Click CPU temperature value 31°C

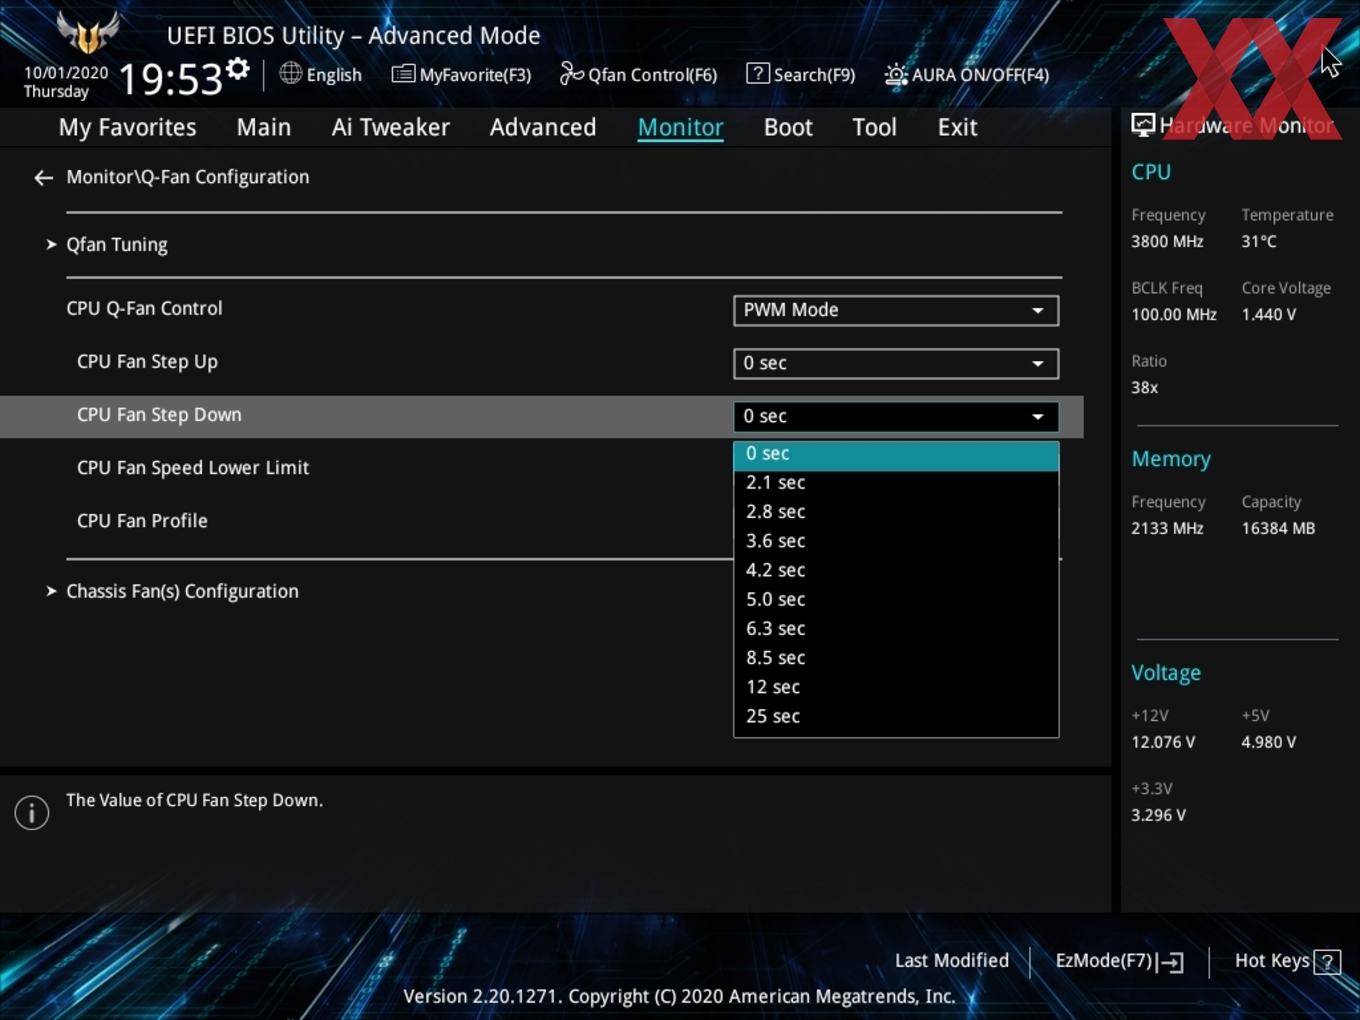pyautogui.click(x=1259, y=242)
